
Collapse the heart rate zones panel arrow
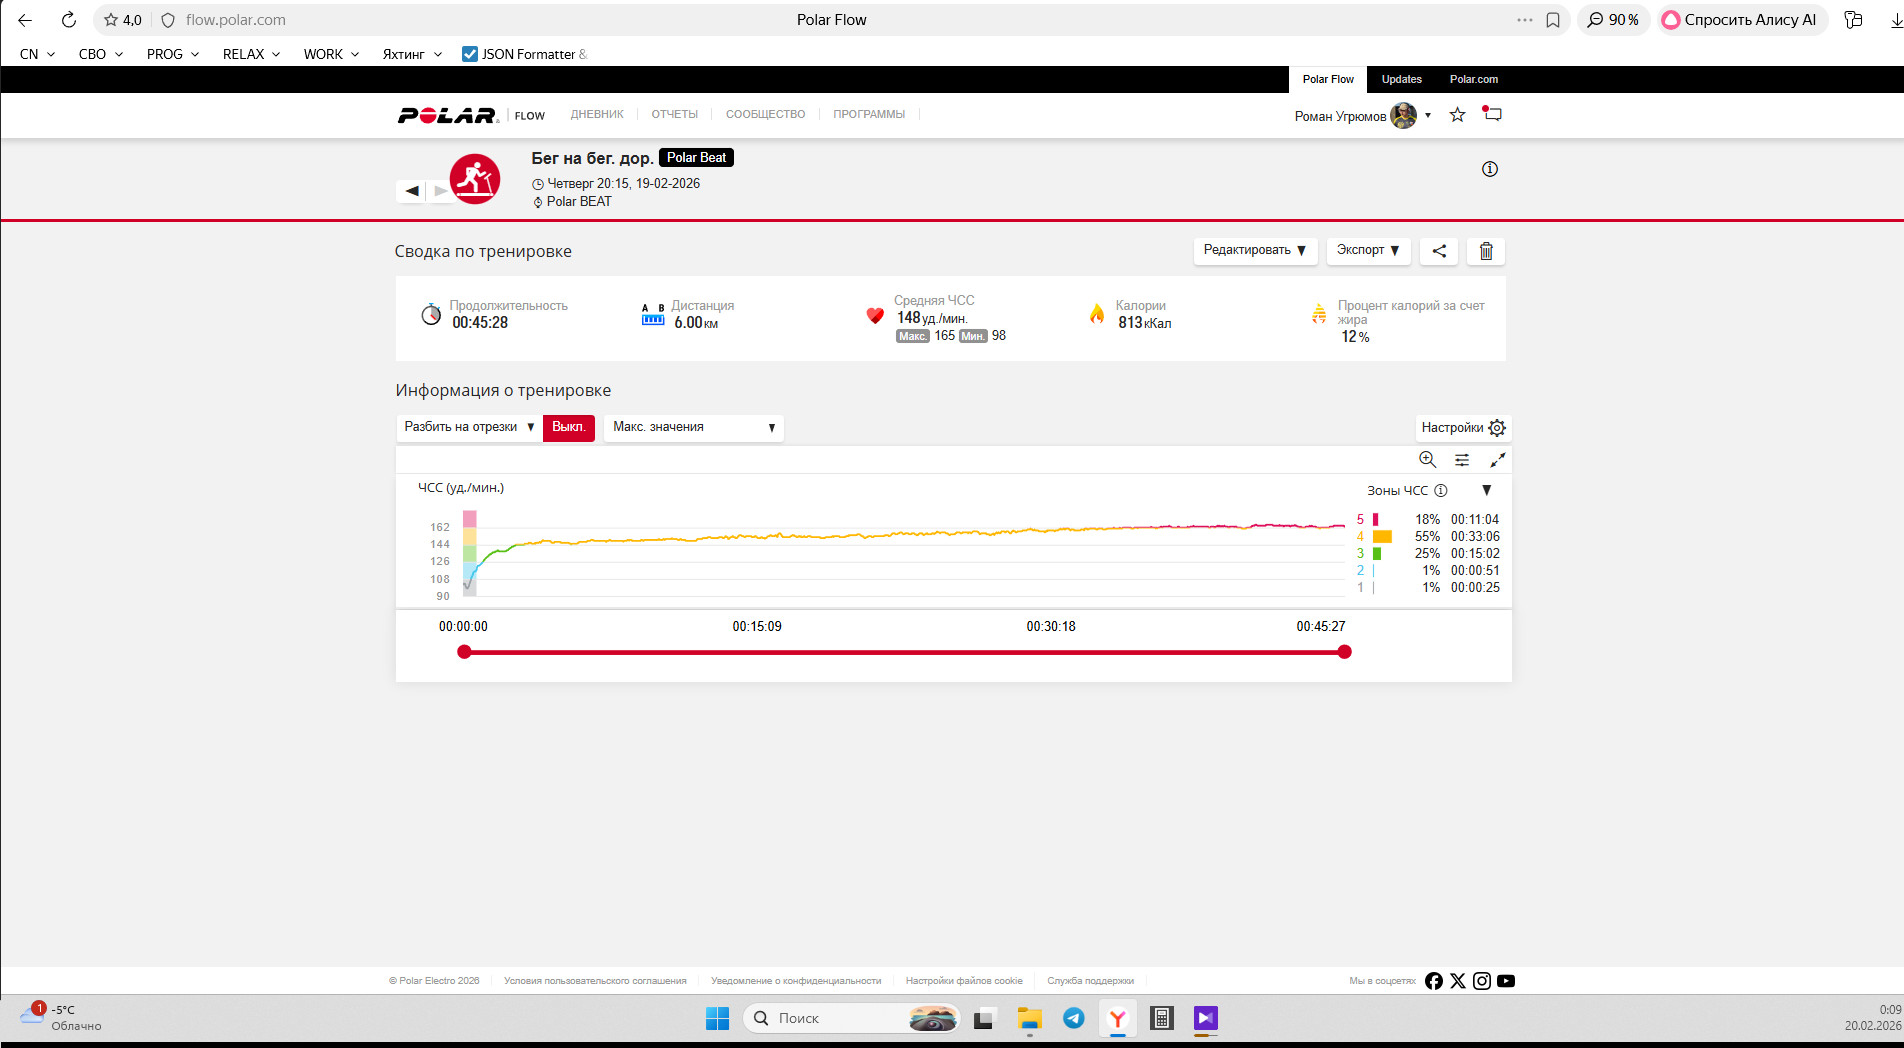click(1487, 490)
